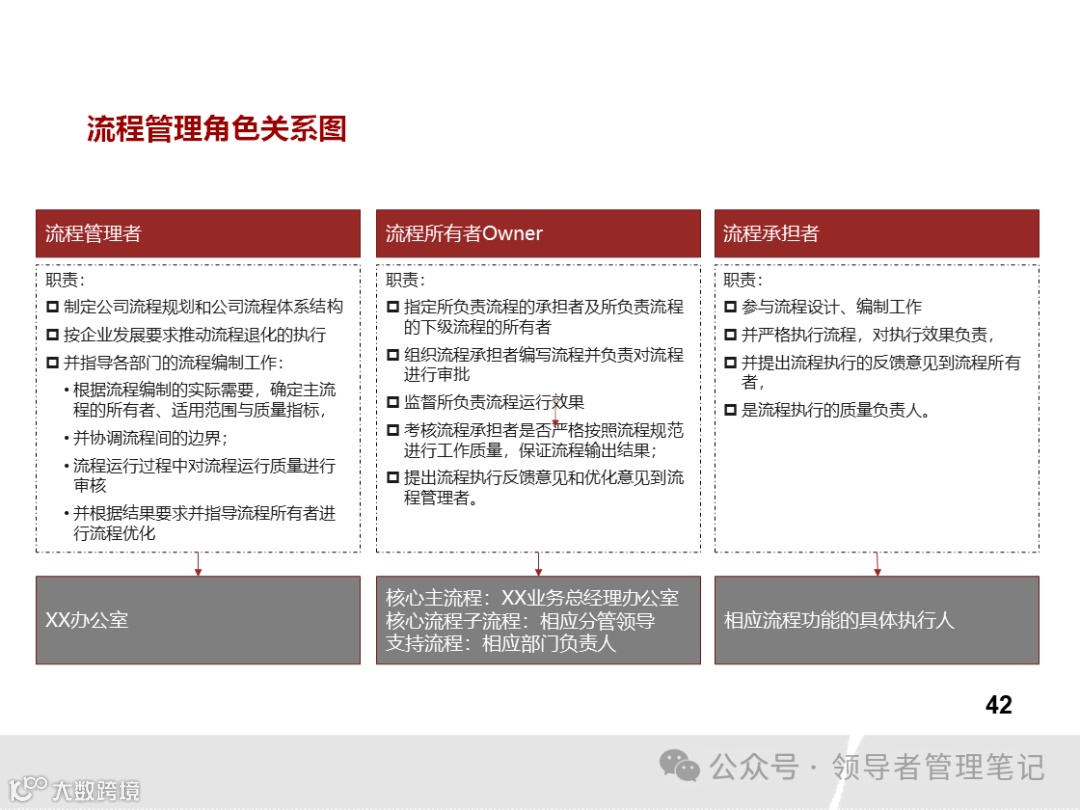Click the 指定所负责流程的承担者 bullet
The height and width of the screenshot is (810, 1080).
(x=535, y=316)
